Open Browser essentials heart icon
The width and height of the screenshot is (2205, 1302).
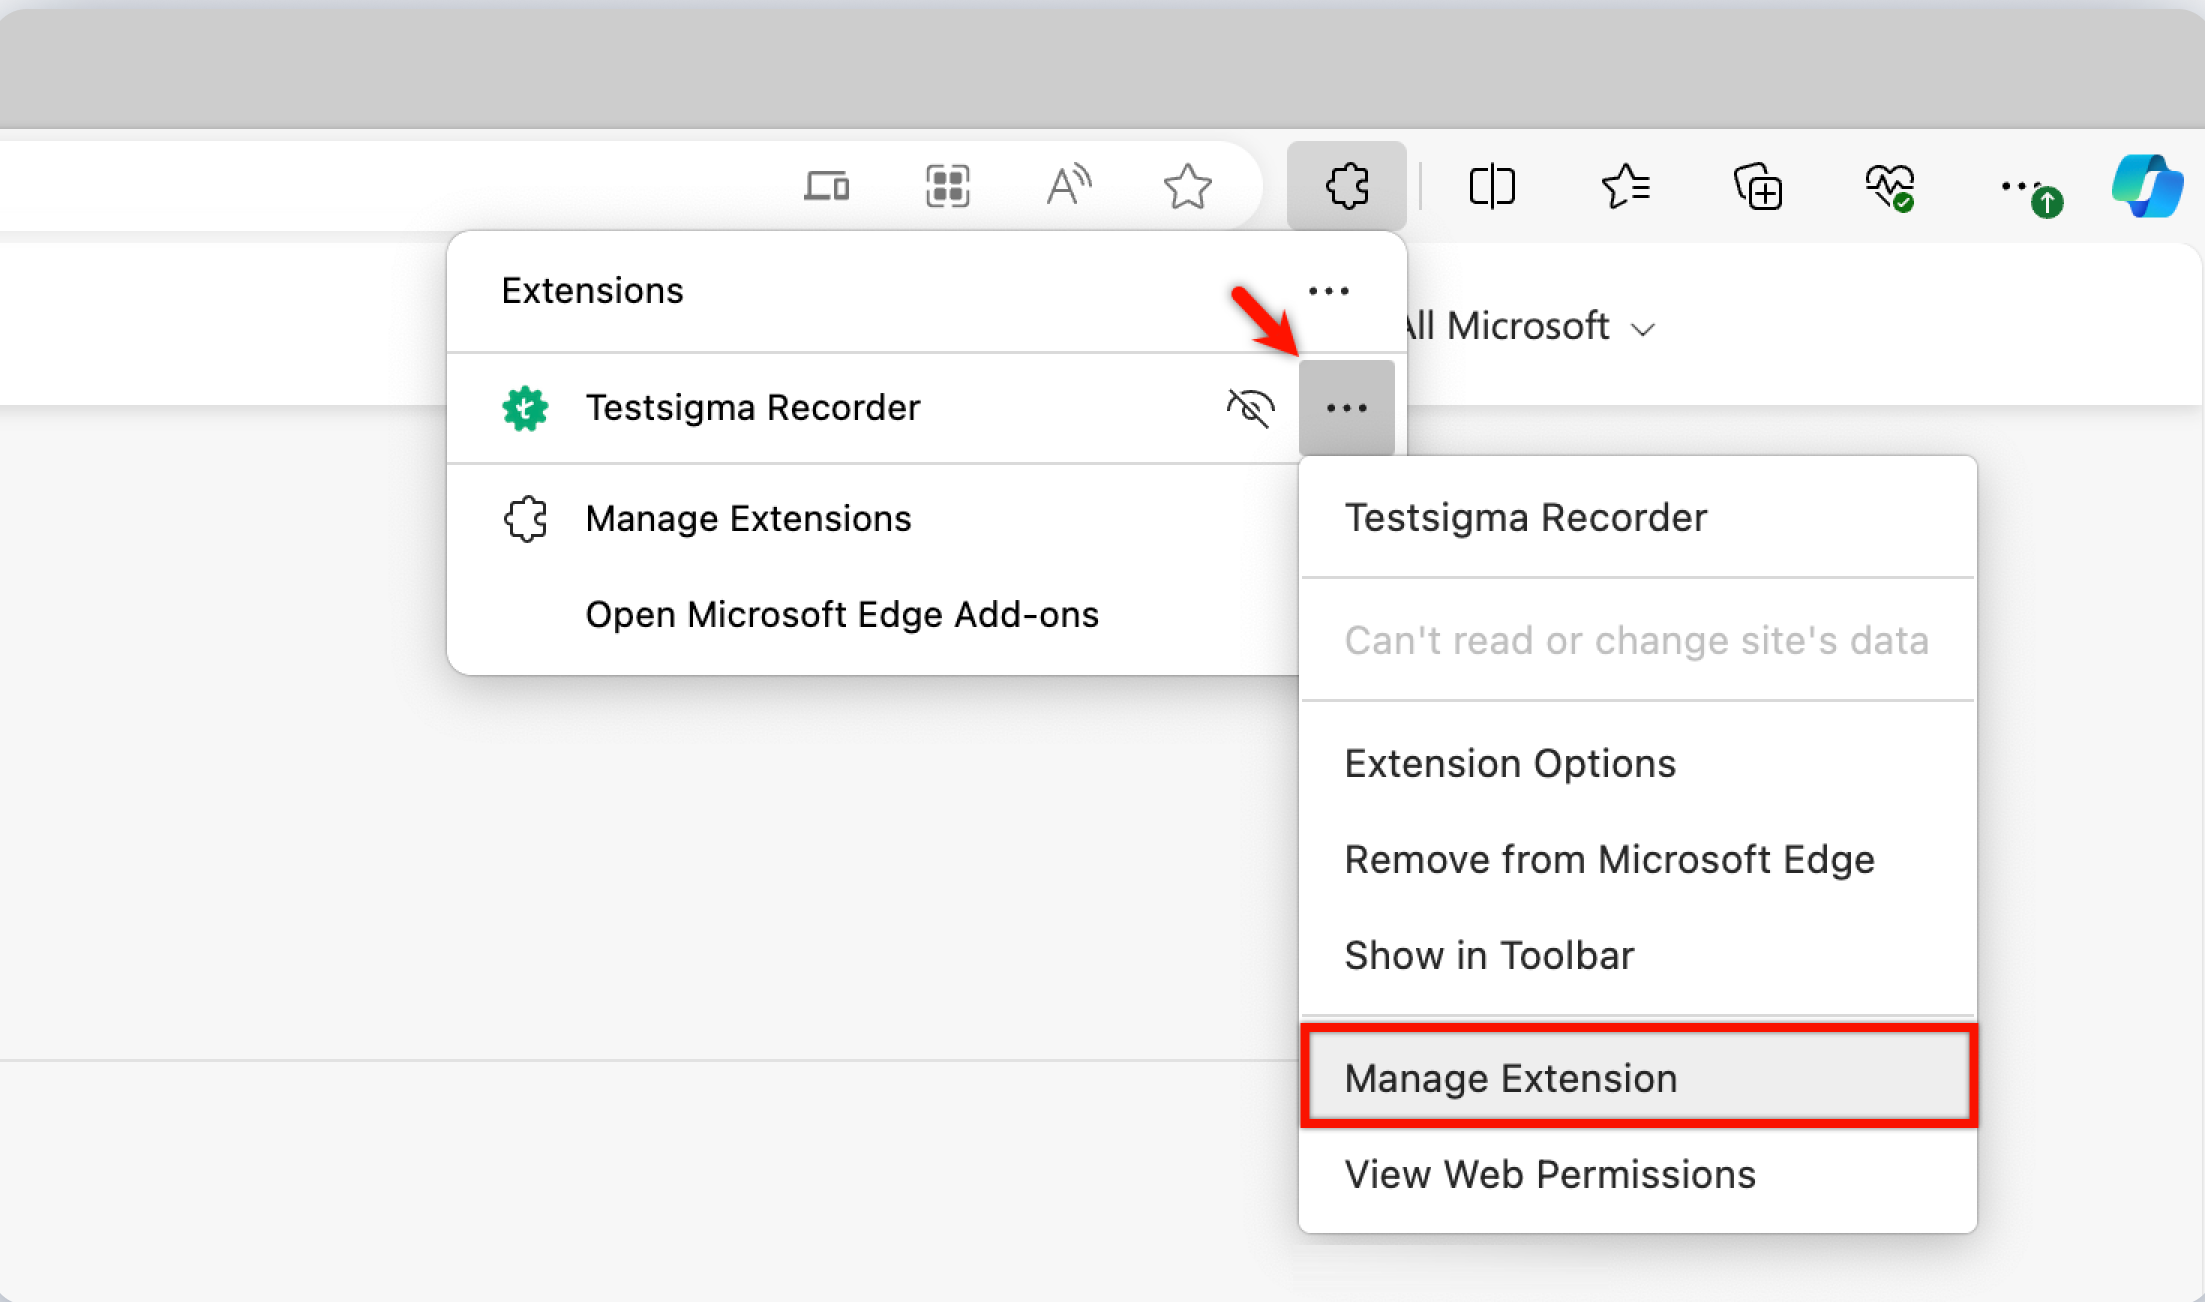[x=1890, y=187]
